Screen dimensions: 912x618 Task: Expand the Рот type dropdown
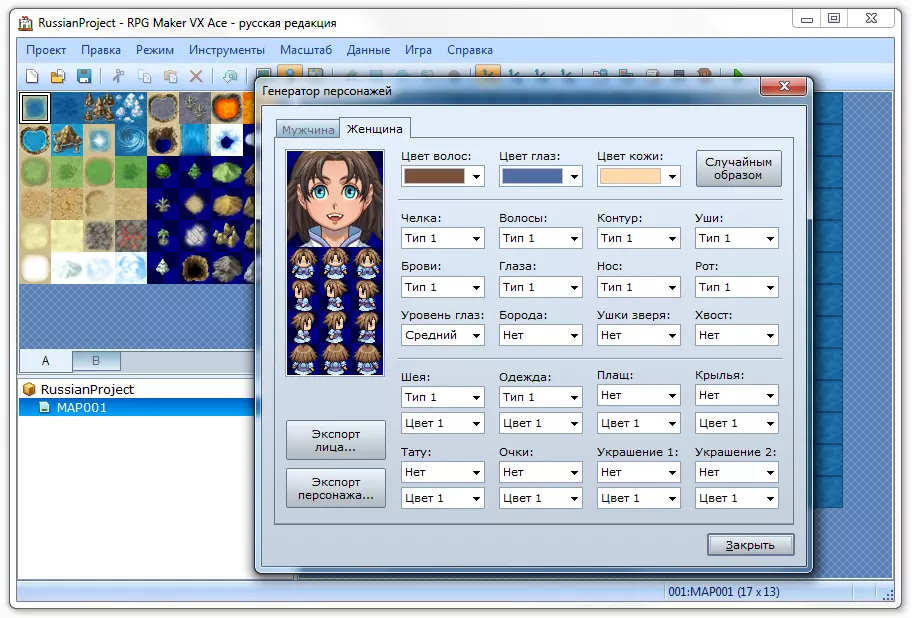tap(736, 287)
